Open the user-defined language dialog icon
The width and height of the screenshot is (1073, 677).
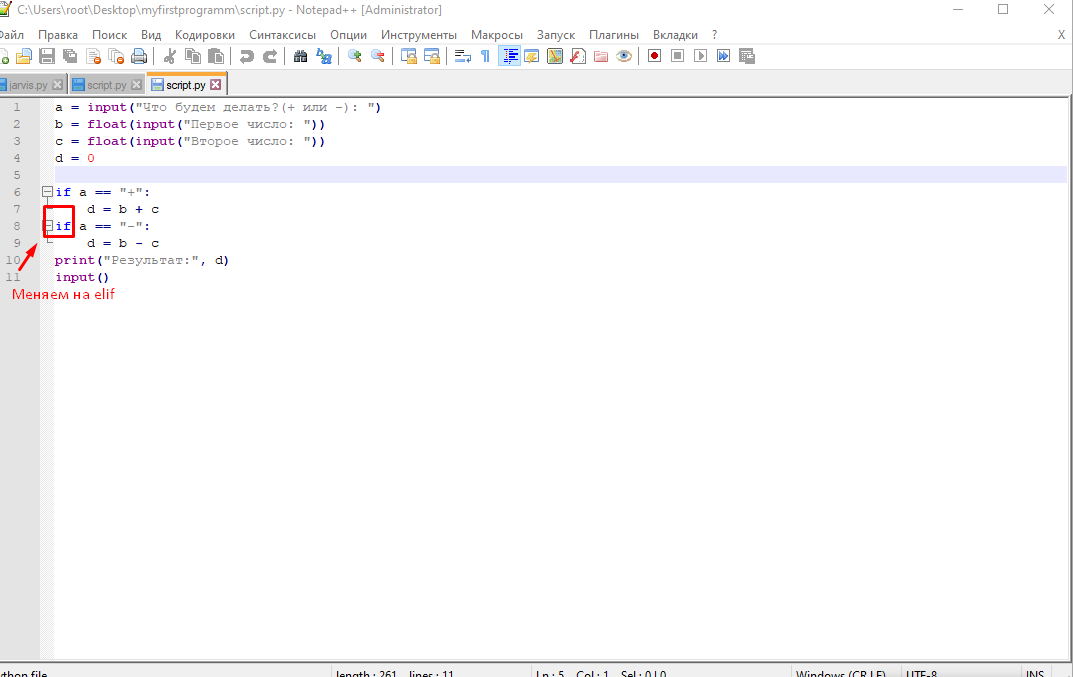[x=532, y=56]
